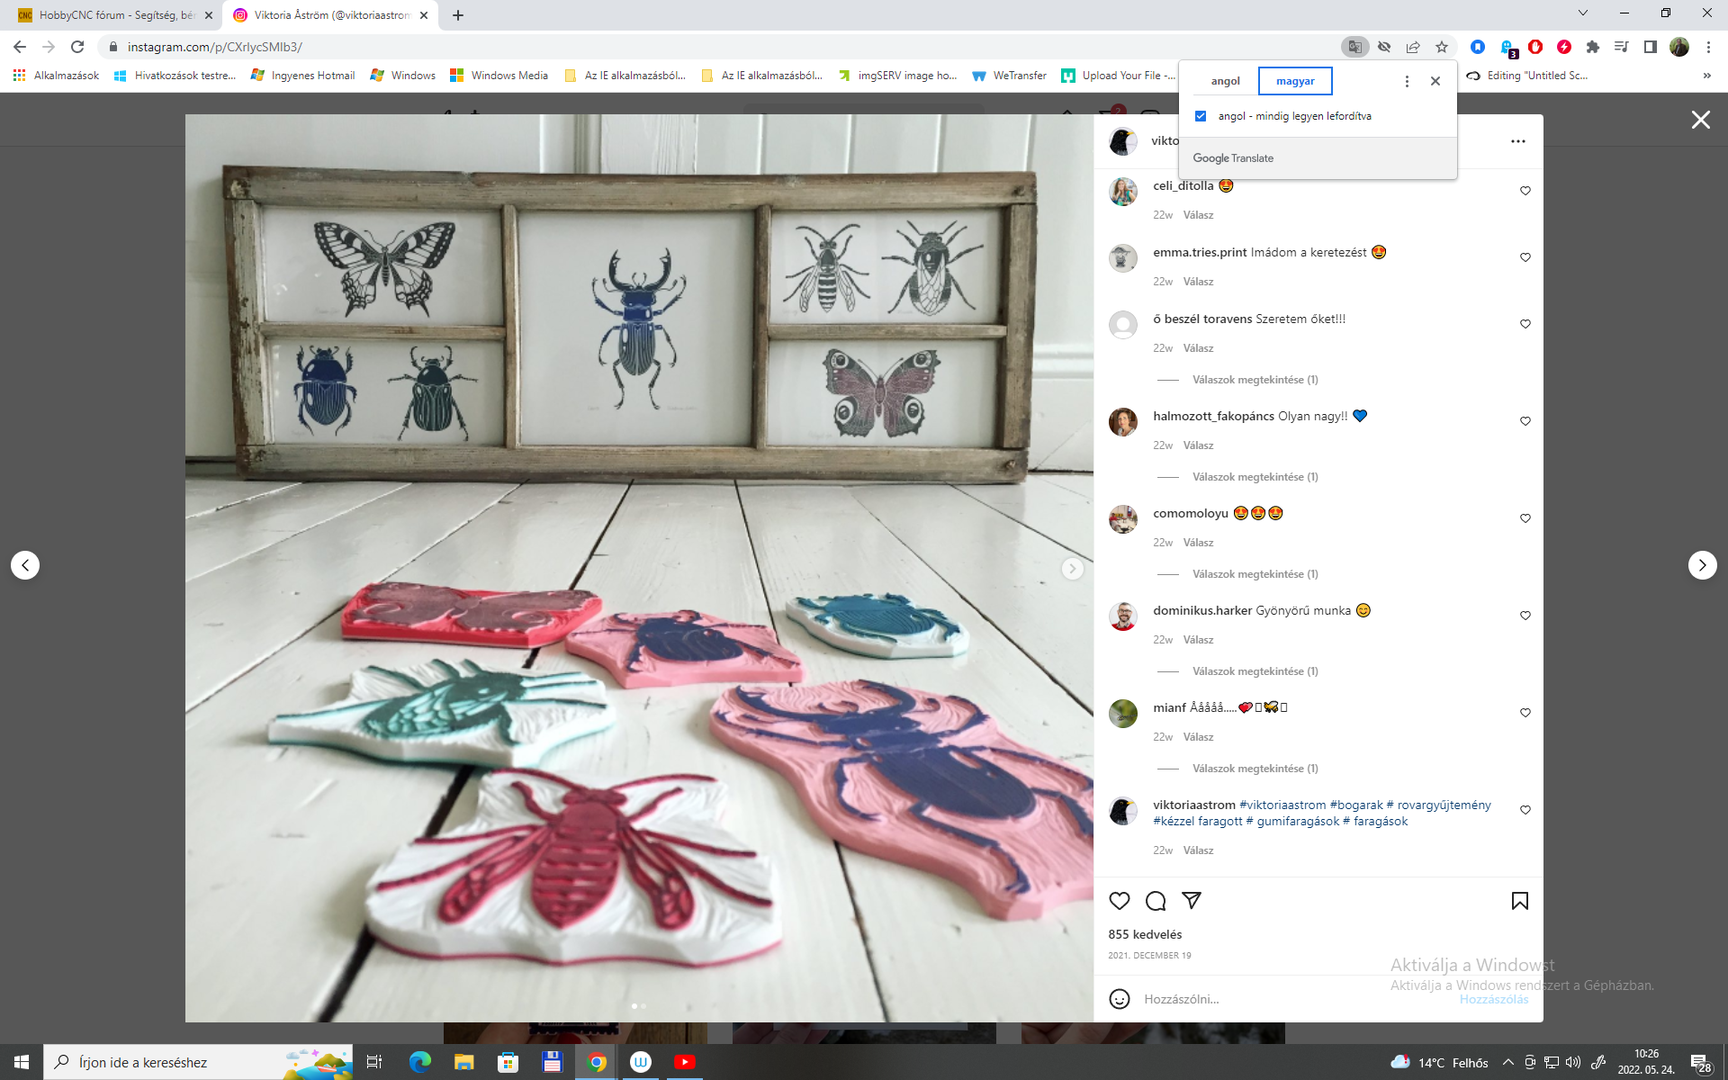Expand replies under dominikus.harker comment
The height and width of the screenshot is (1080, 1728).
[1254, 671]
